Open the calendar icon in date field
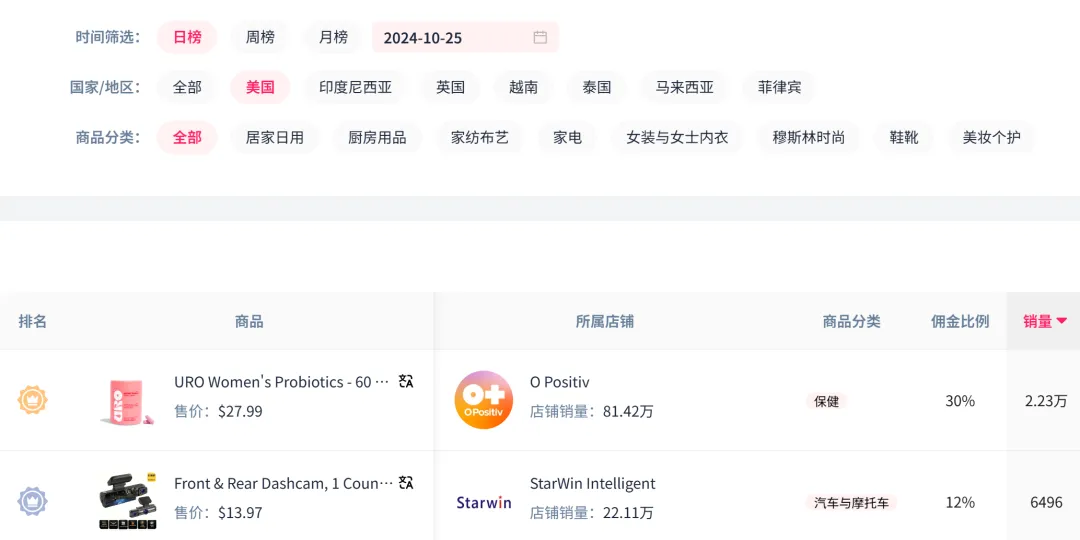The height and width of the screenshot is (540, 1080). coord(540,38)
